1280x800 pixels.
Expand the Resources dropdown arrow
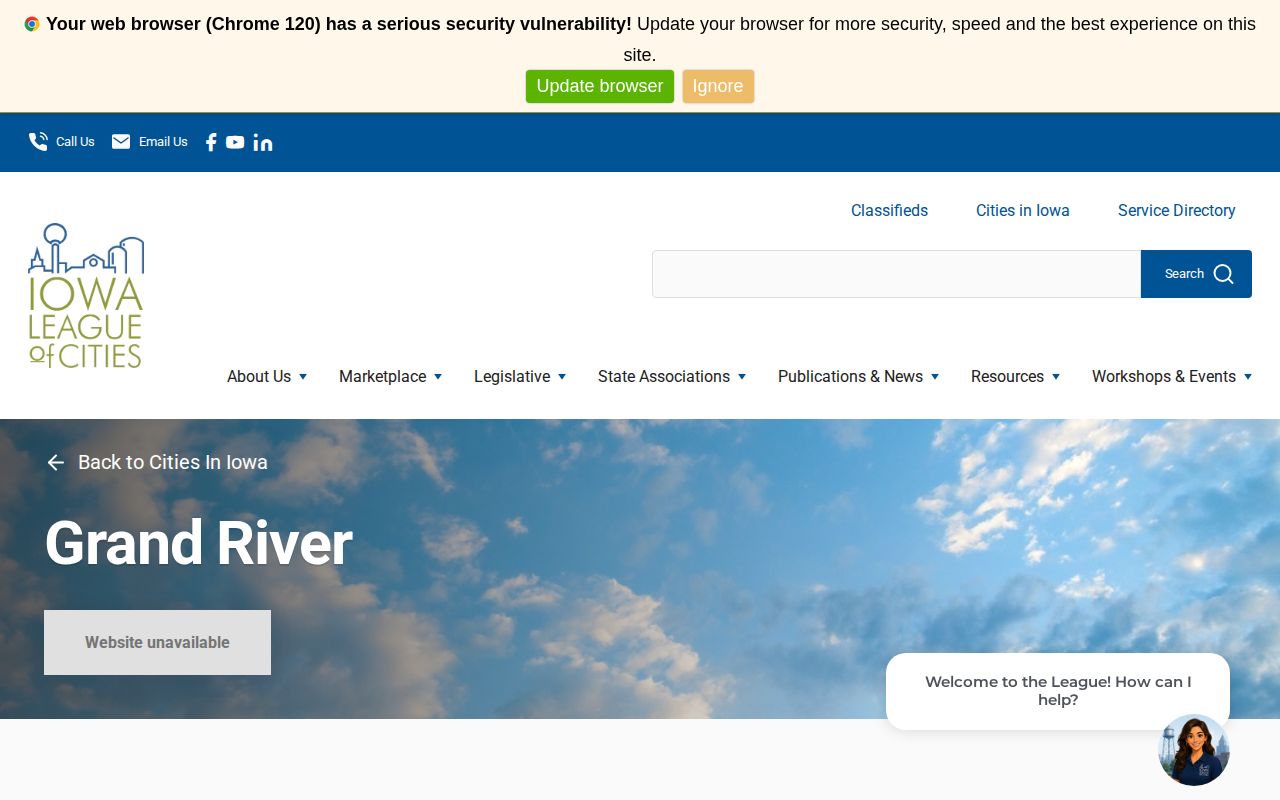(x=1056, y=377)
